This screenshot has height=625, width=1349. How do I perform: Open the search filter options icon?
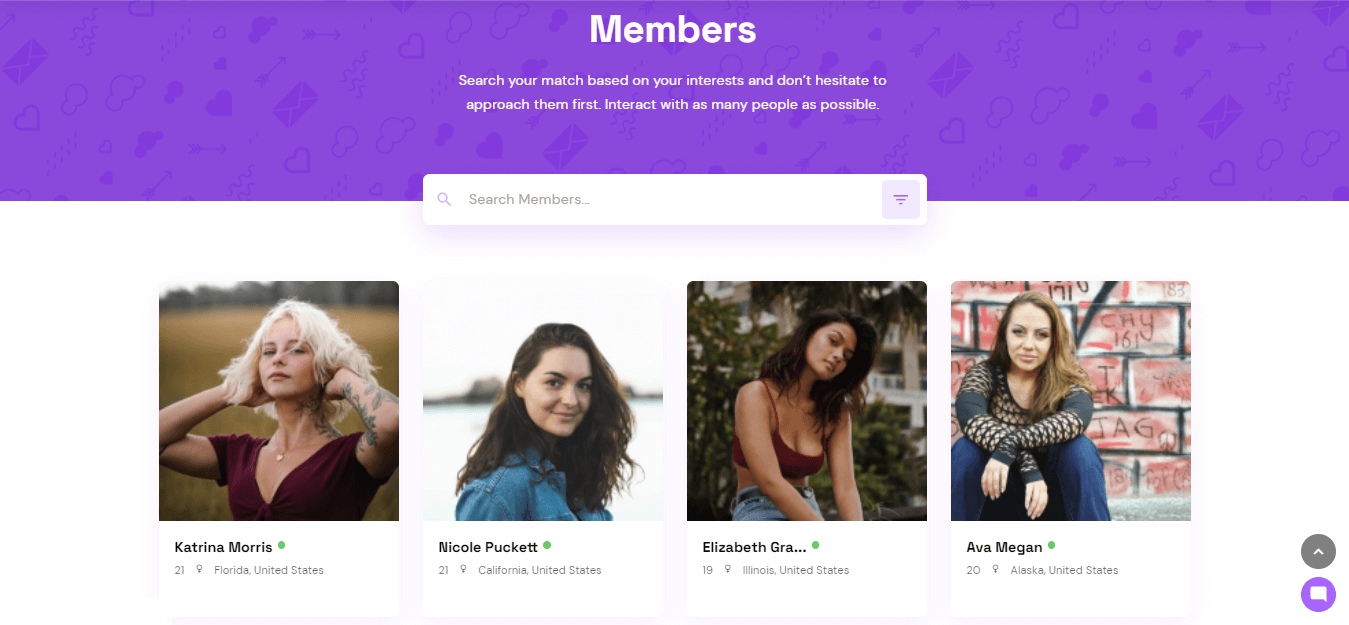point(900,200)
